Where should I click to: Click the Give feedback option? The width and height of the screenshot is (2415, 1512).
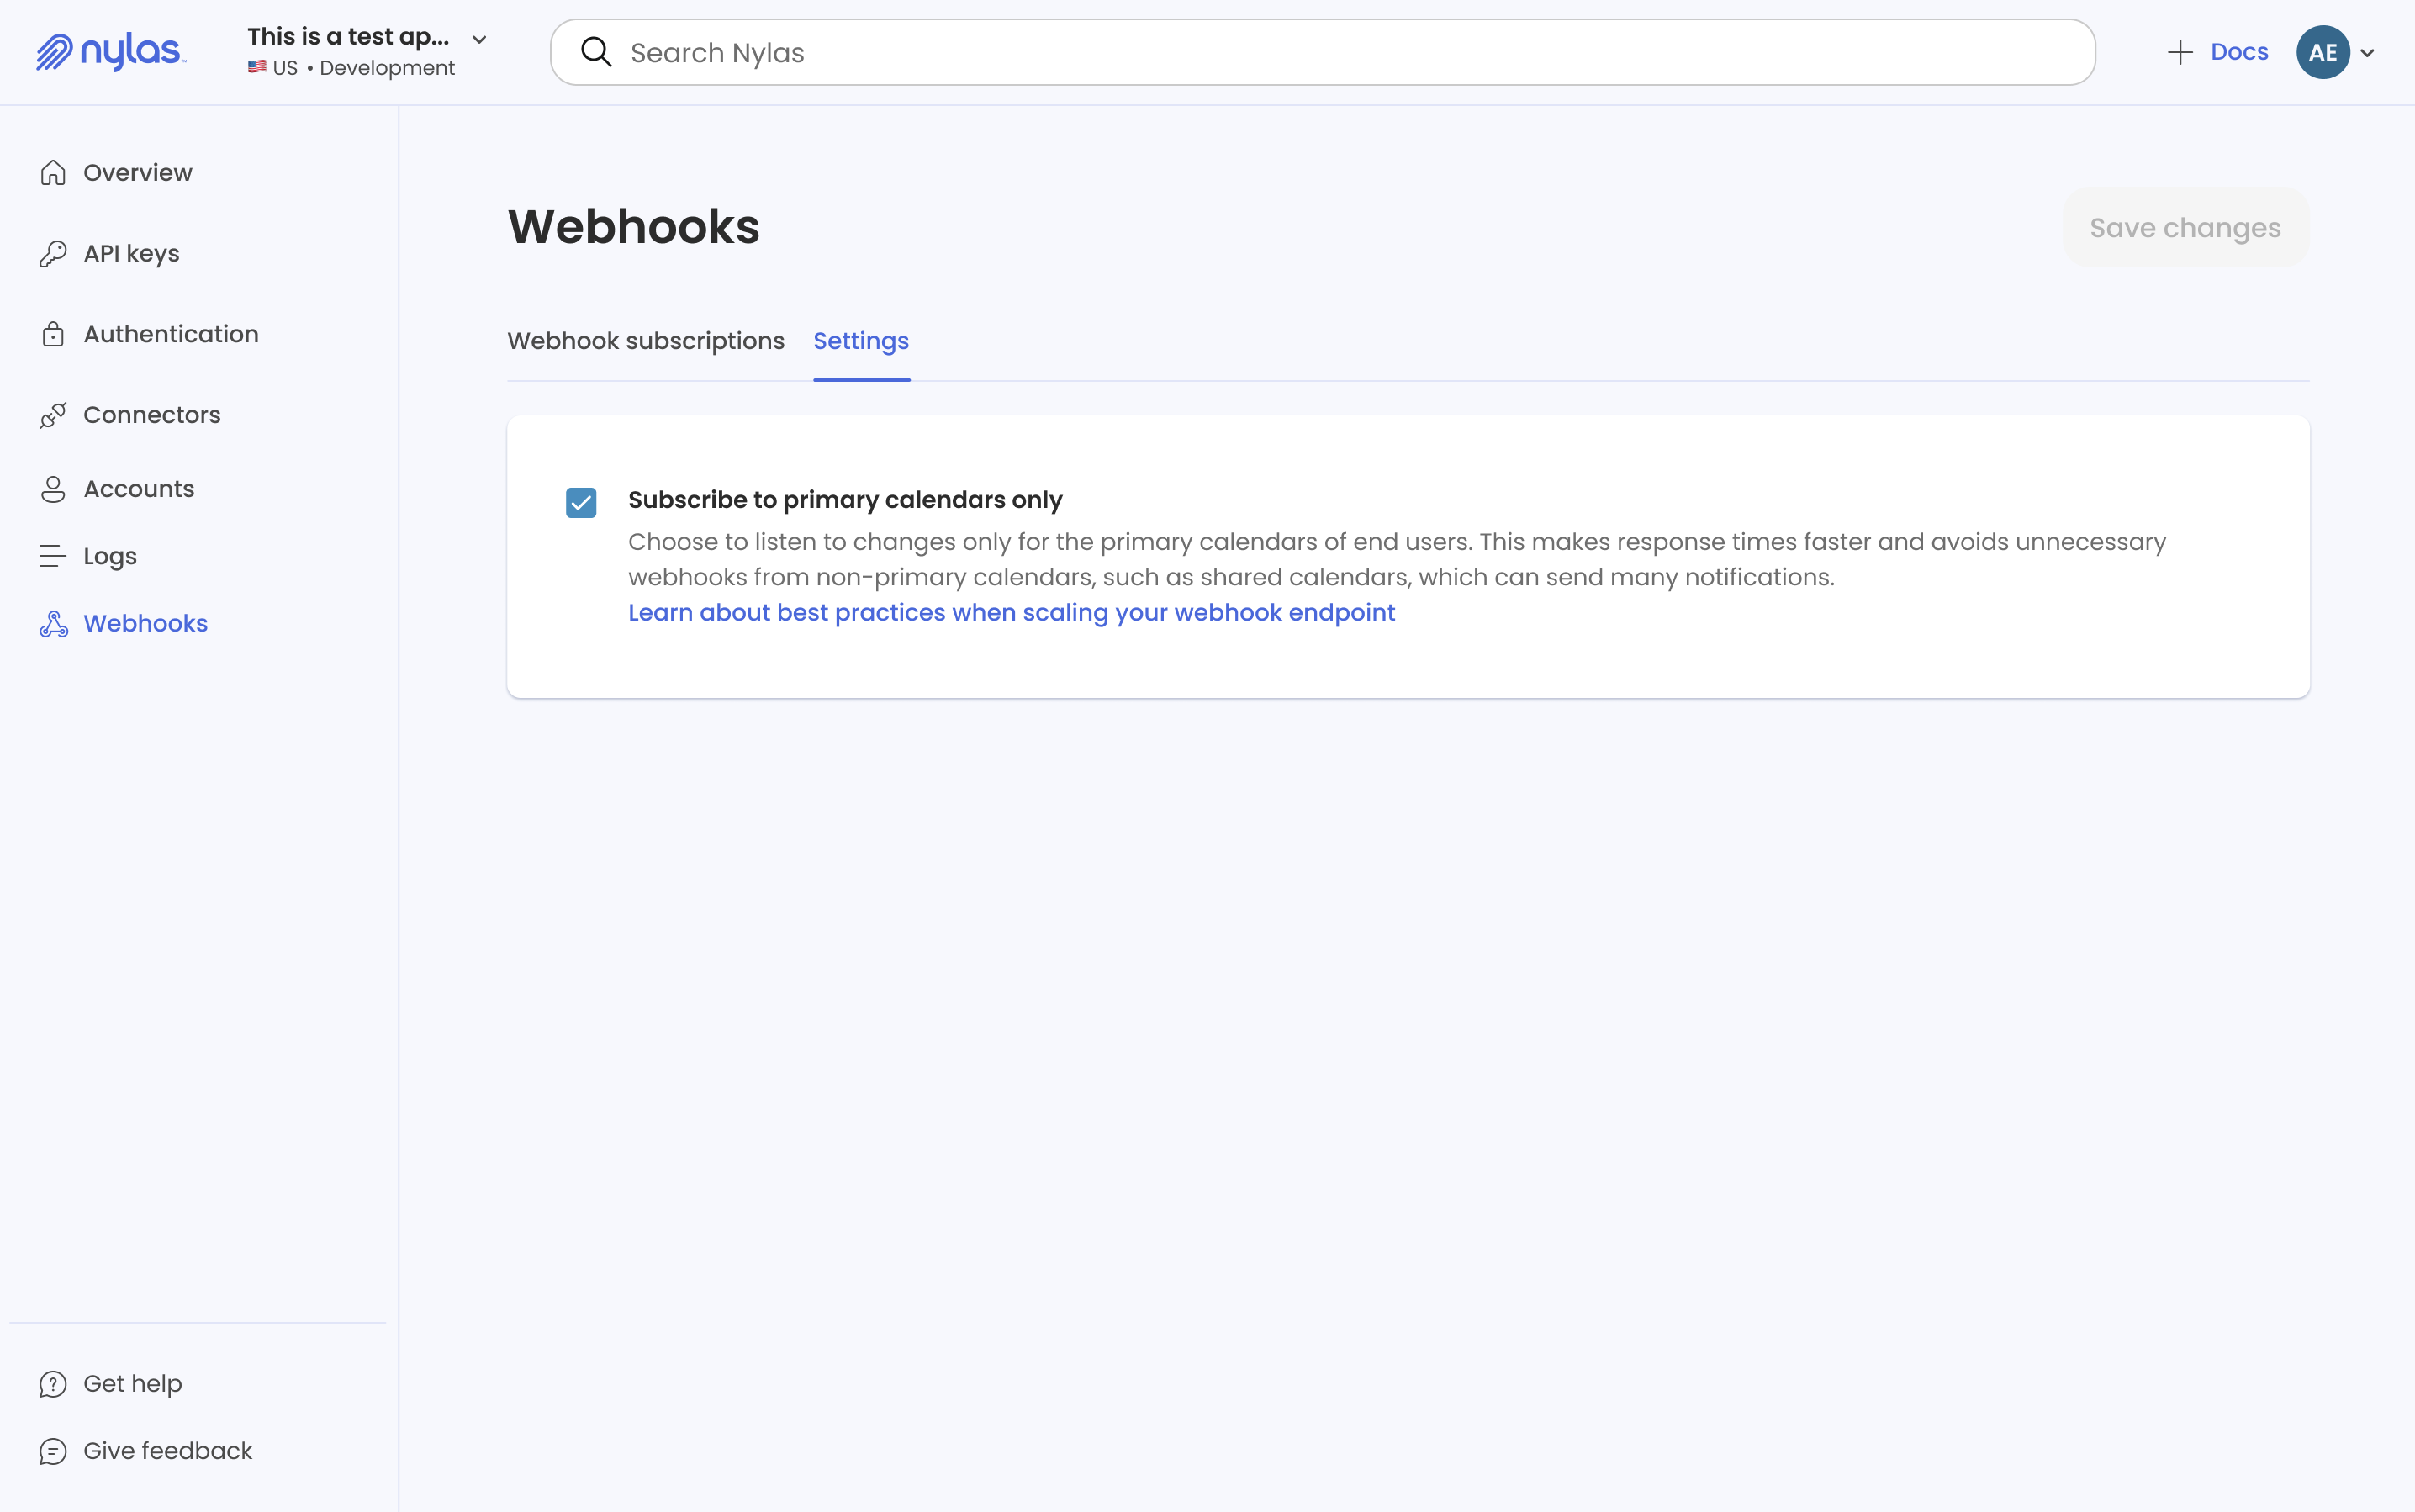tap(167, 1450)
